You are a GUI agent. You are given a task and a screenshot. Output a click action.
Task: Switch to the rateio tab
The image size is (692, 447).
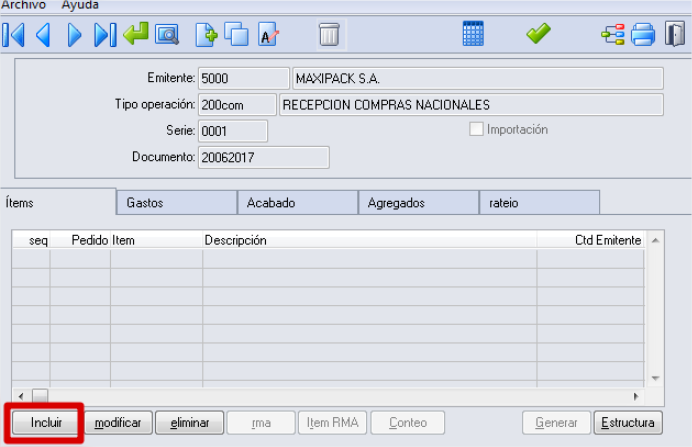tap(539, 203)
